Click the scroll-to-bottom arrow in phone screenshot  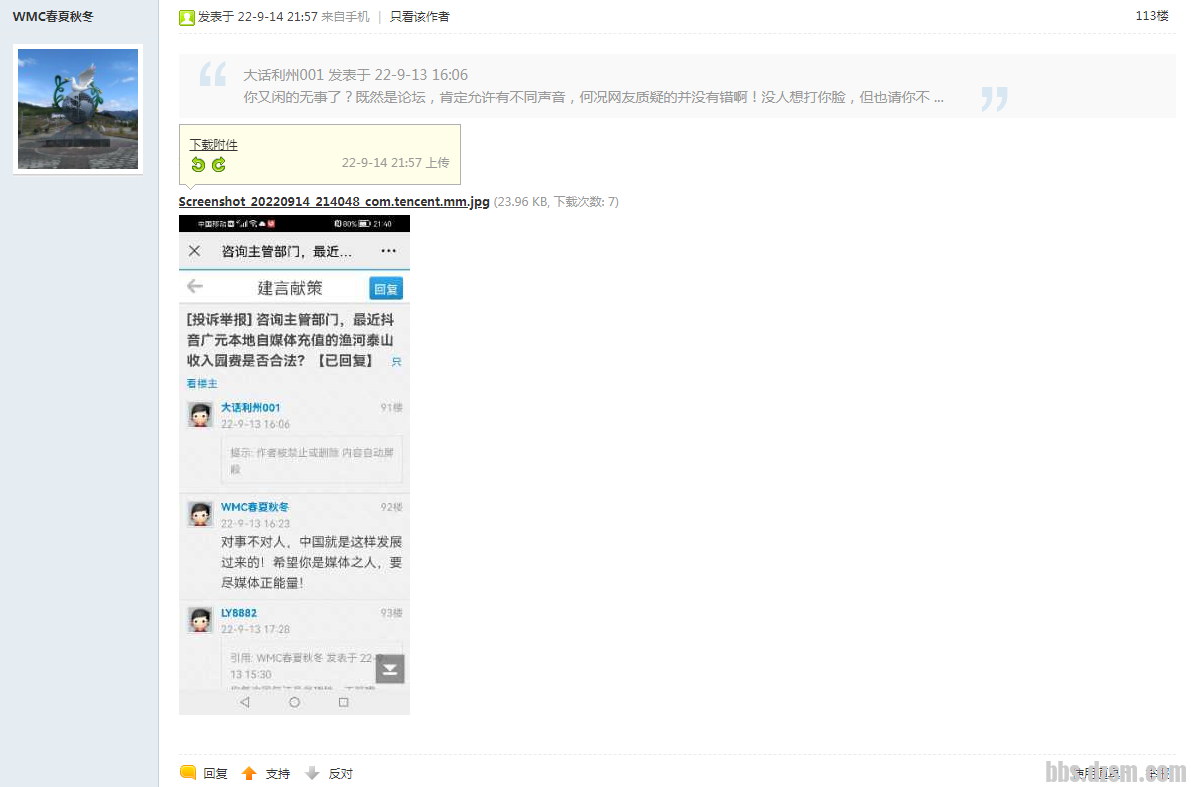point(390,669)
